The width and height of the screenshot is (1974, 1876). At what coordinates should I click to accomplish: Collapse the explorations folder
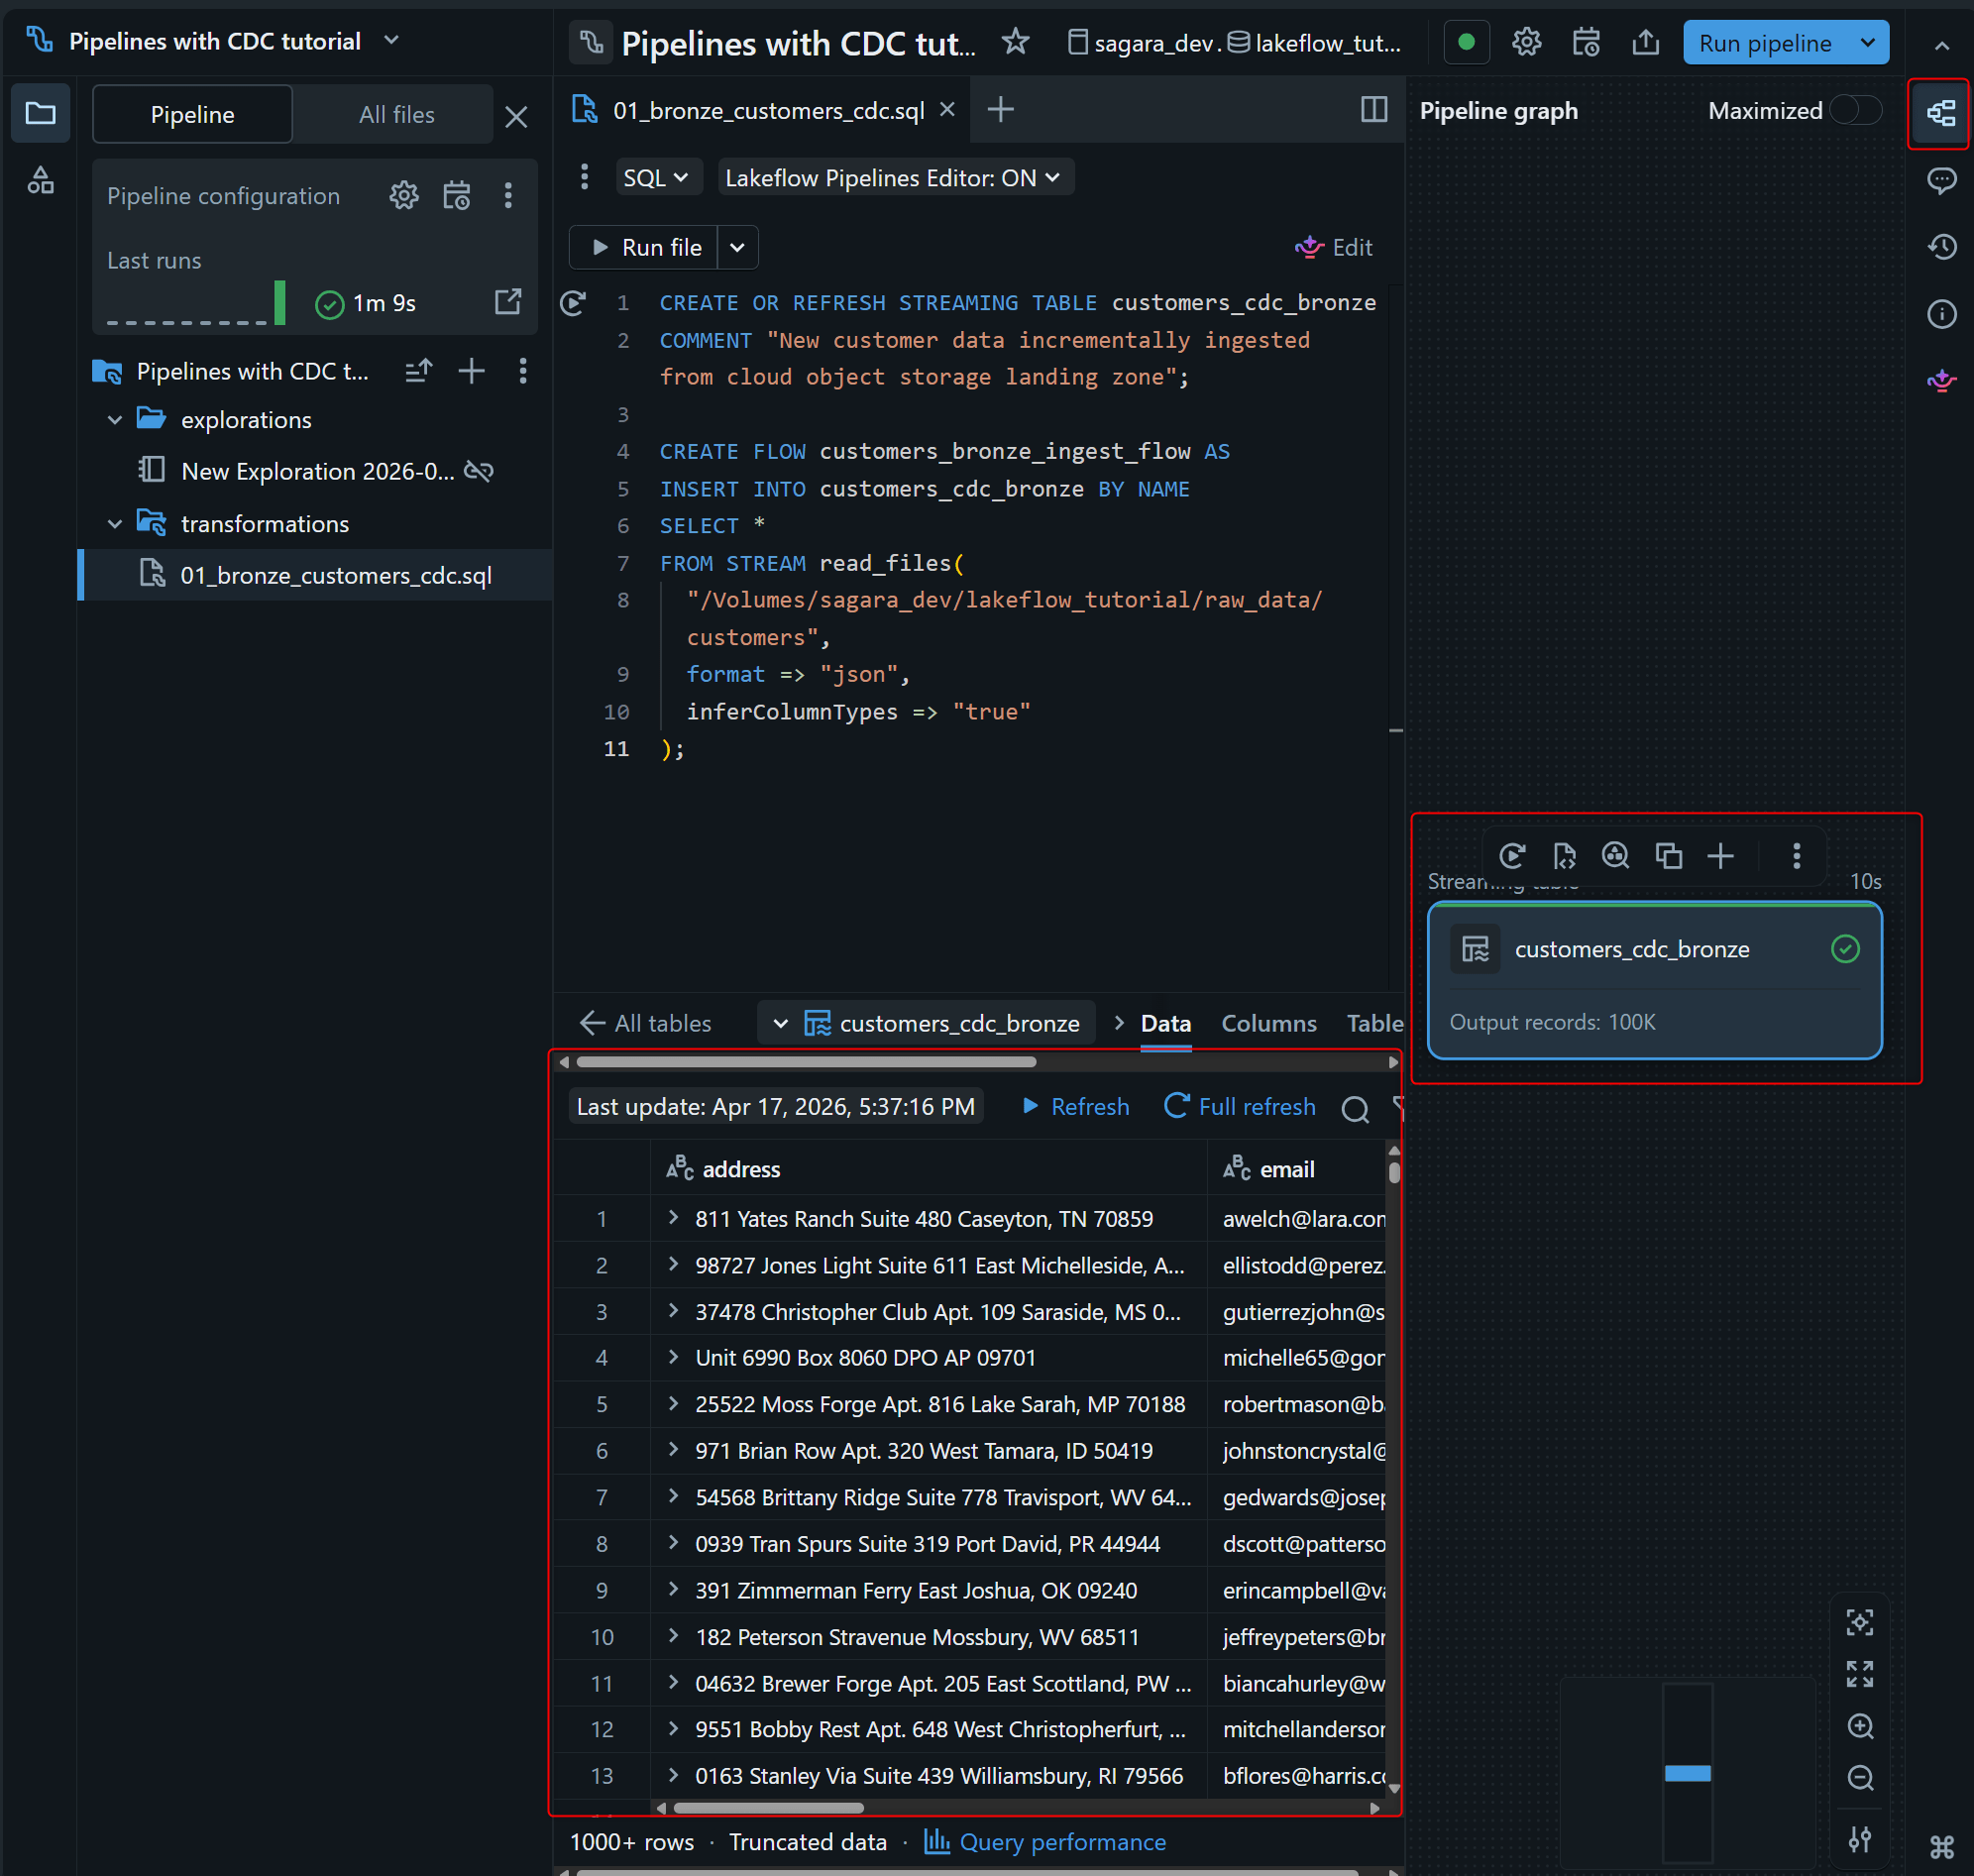115,420
